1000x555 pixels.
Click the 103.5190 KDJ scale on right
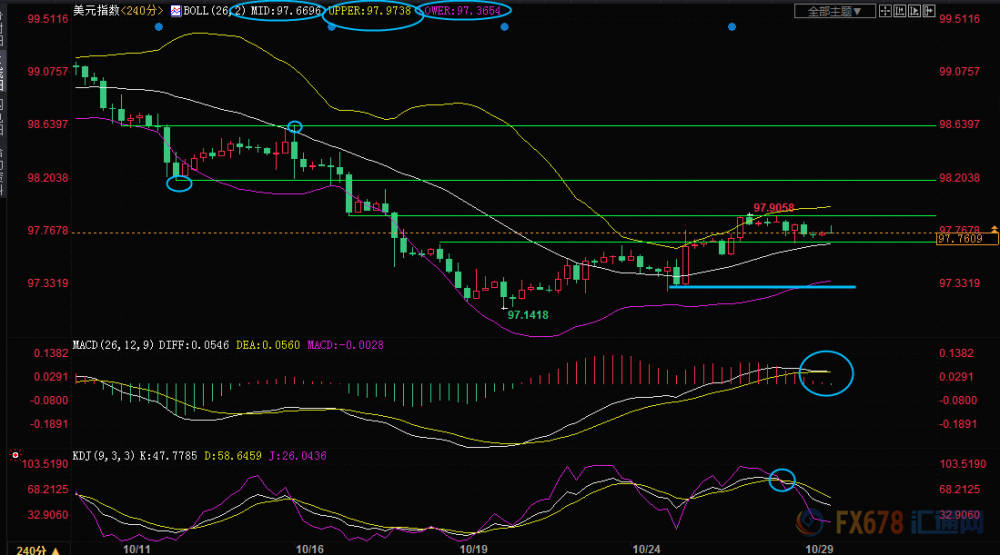click(x=963, y=464)
